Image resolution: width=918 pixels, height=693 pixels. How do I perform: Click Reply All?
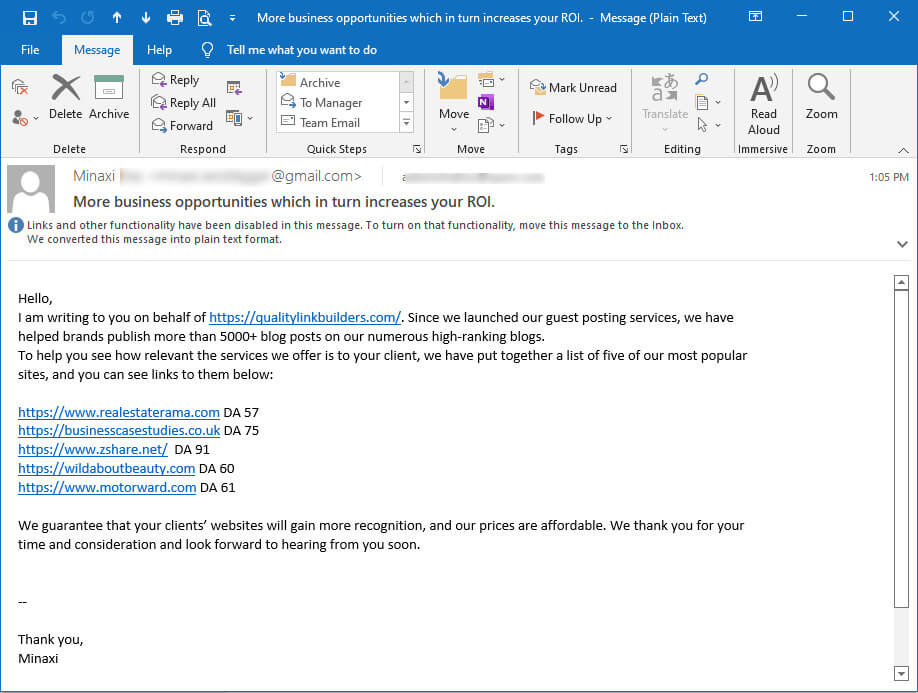point(184,102)
